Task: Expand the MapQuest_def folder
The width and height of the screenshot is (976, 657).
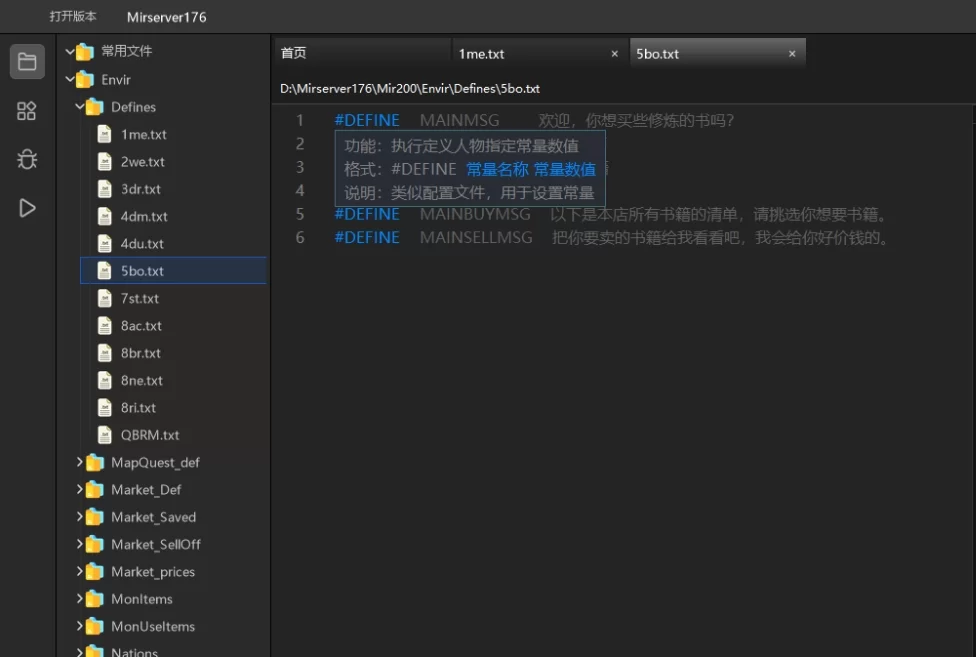Action: pos(80,462)
